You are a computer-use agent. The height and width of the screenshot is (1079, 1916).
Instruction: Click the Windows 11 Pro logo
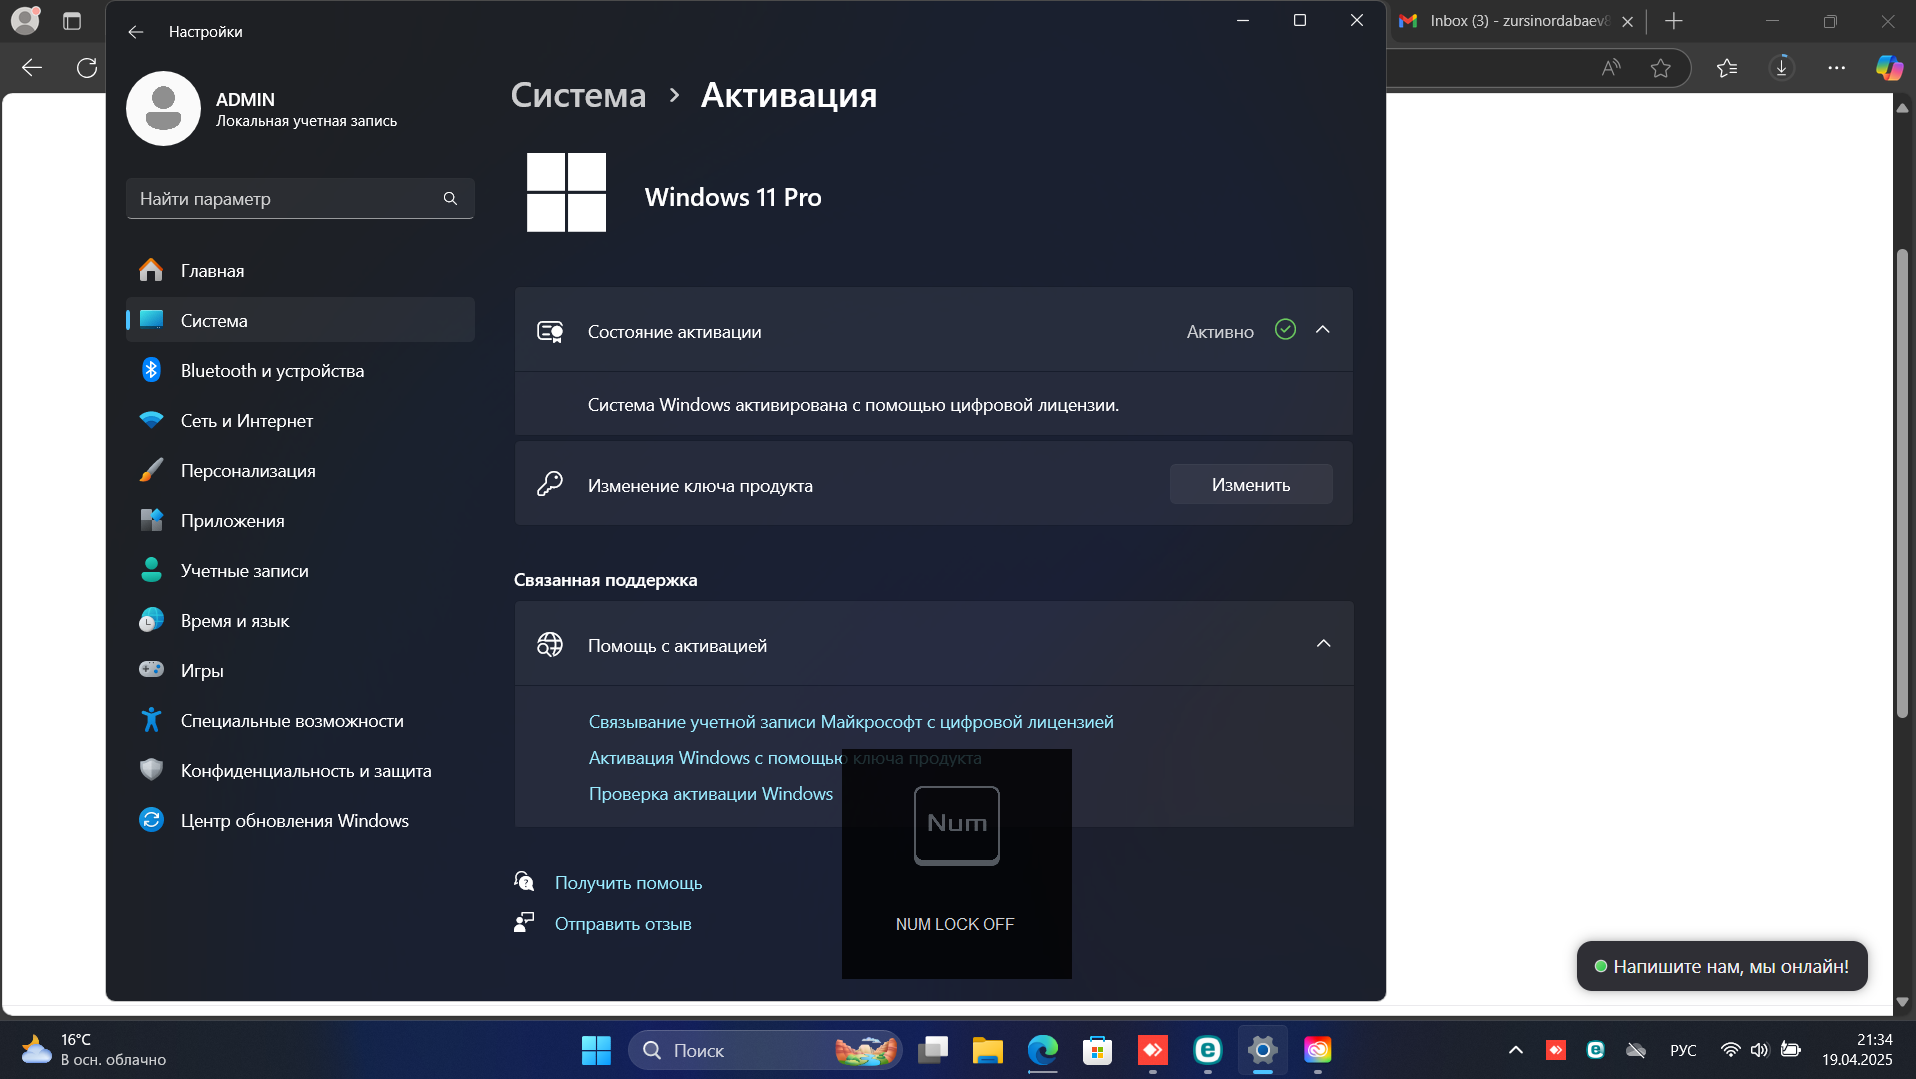(x=566, y=192)
